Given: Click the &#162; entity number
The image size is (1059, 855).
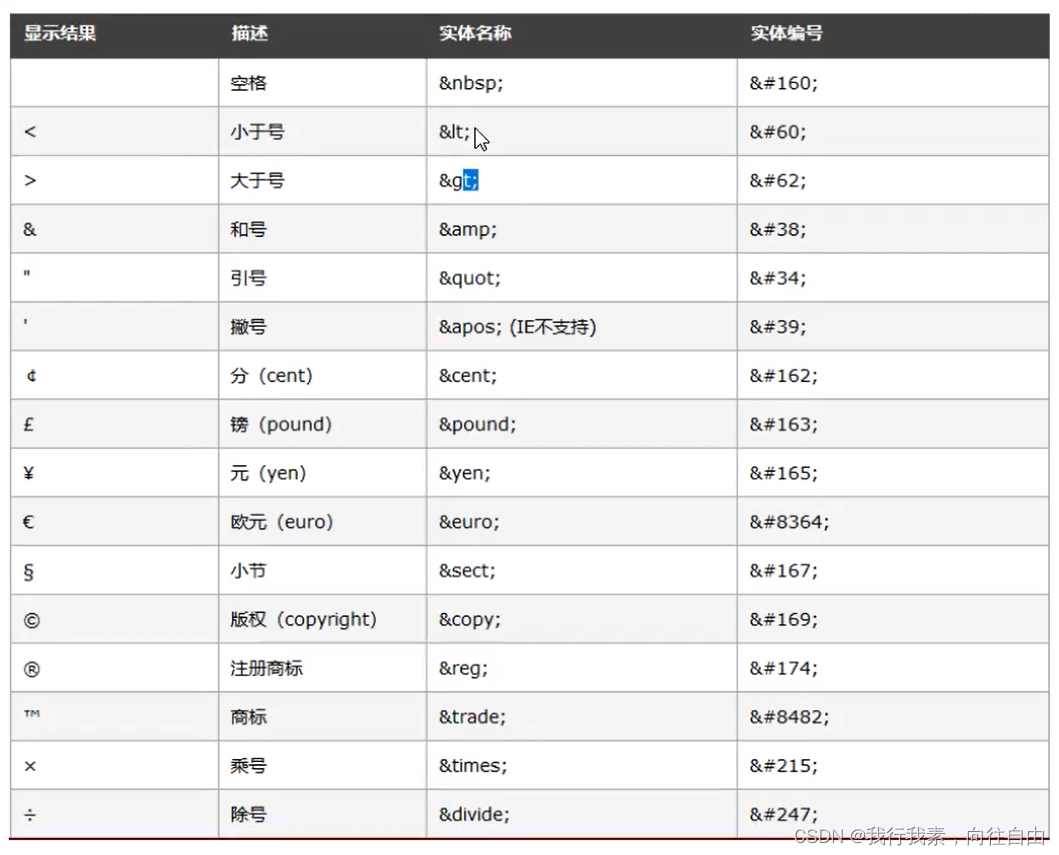Looking at the screenshot, I should click(x=783, y=375).
